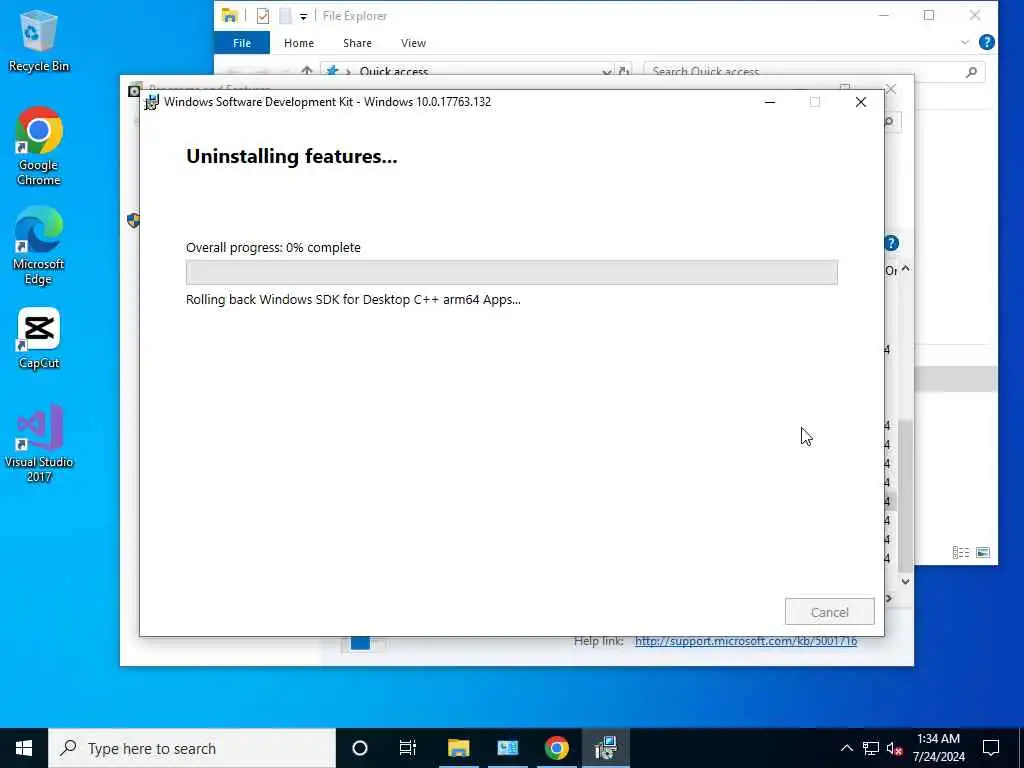Open Customize Quick Access Toolbar dropdown
This screenshot has width=1024, height=768.
(304, 16)
